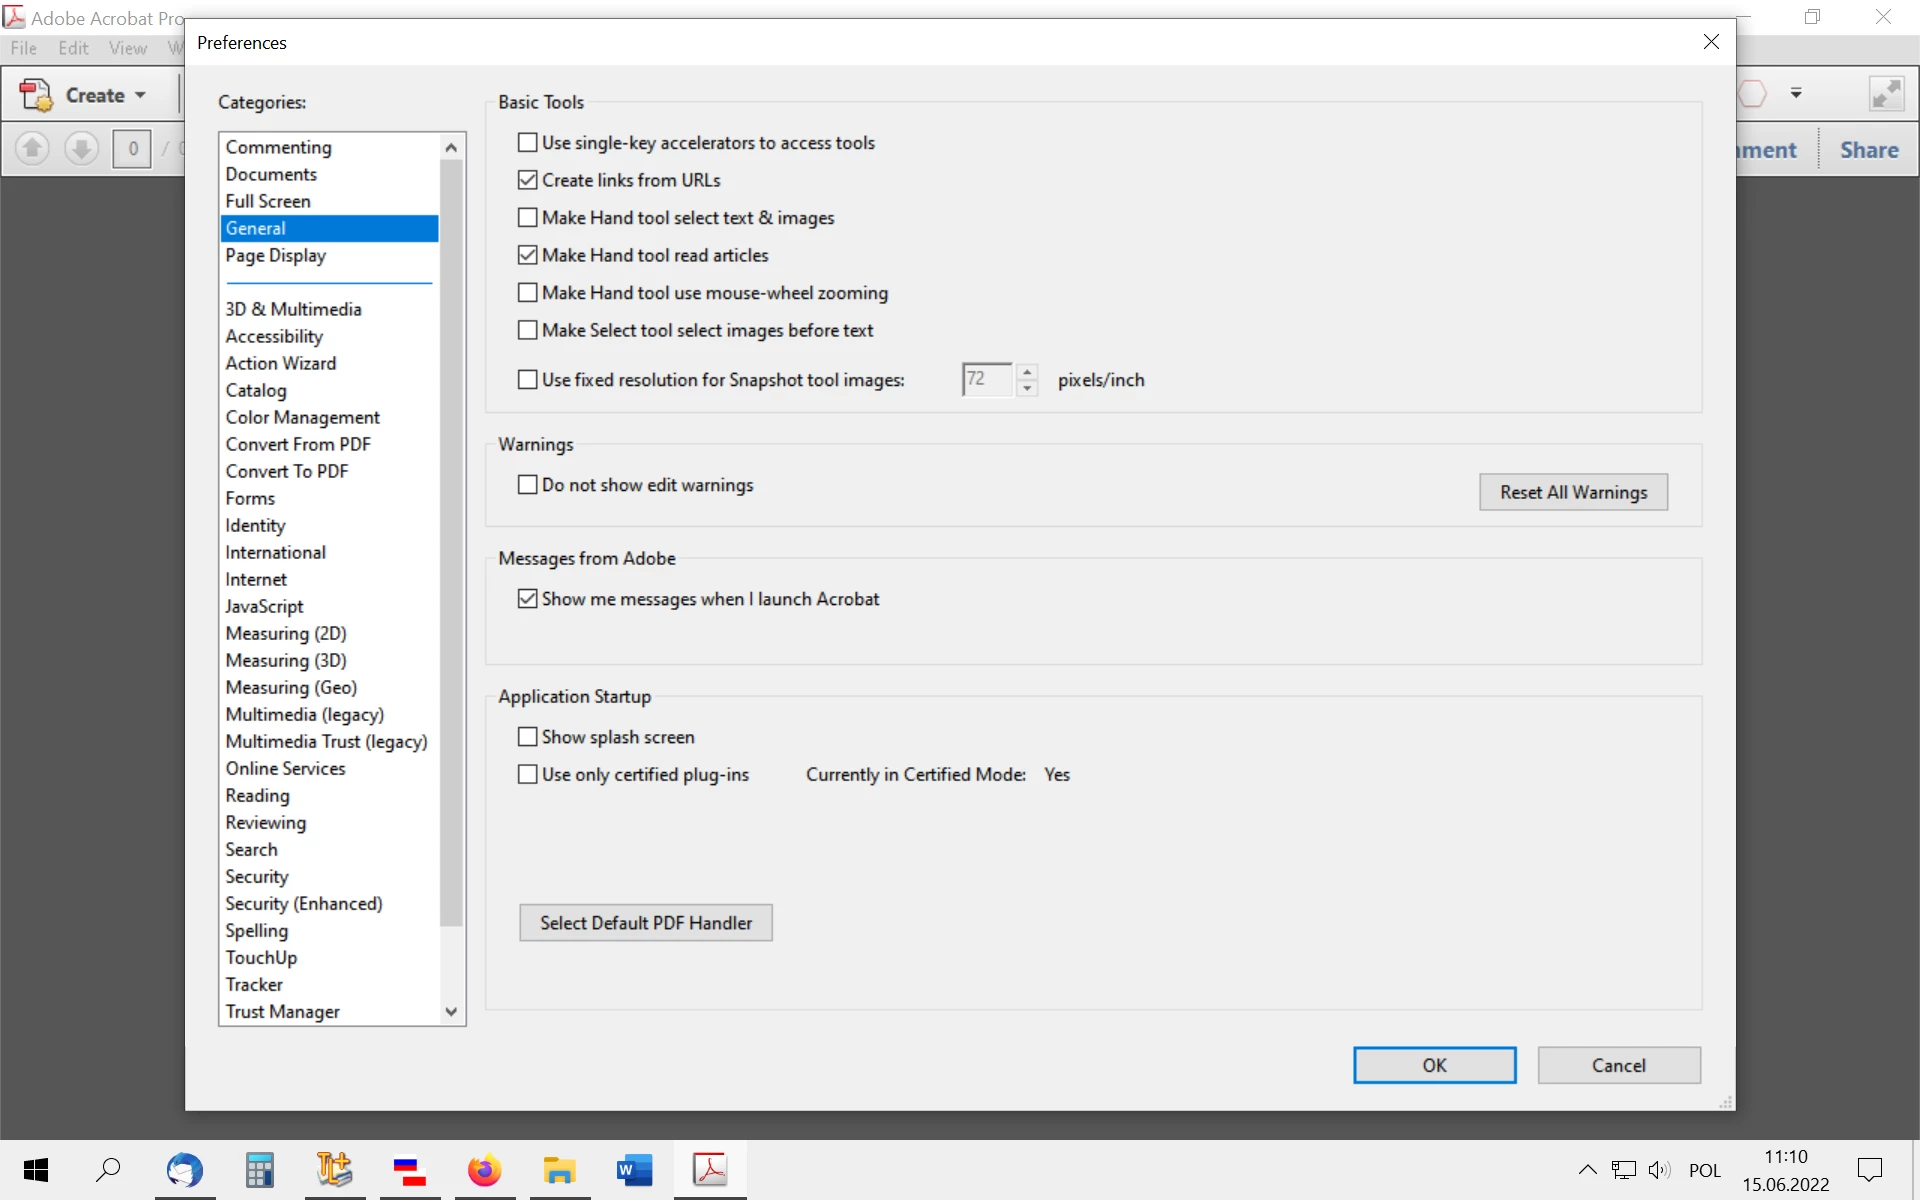Click the read mode expand icon
The image size is (1920, 1200).
pyautogui.click(x=1886, y=94)
